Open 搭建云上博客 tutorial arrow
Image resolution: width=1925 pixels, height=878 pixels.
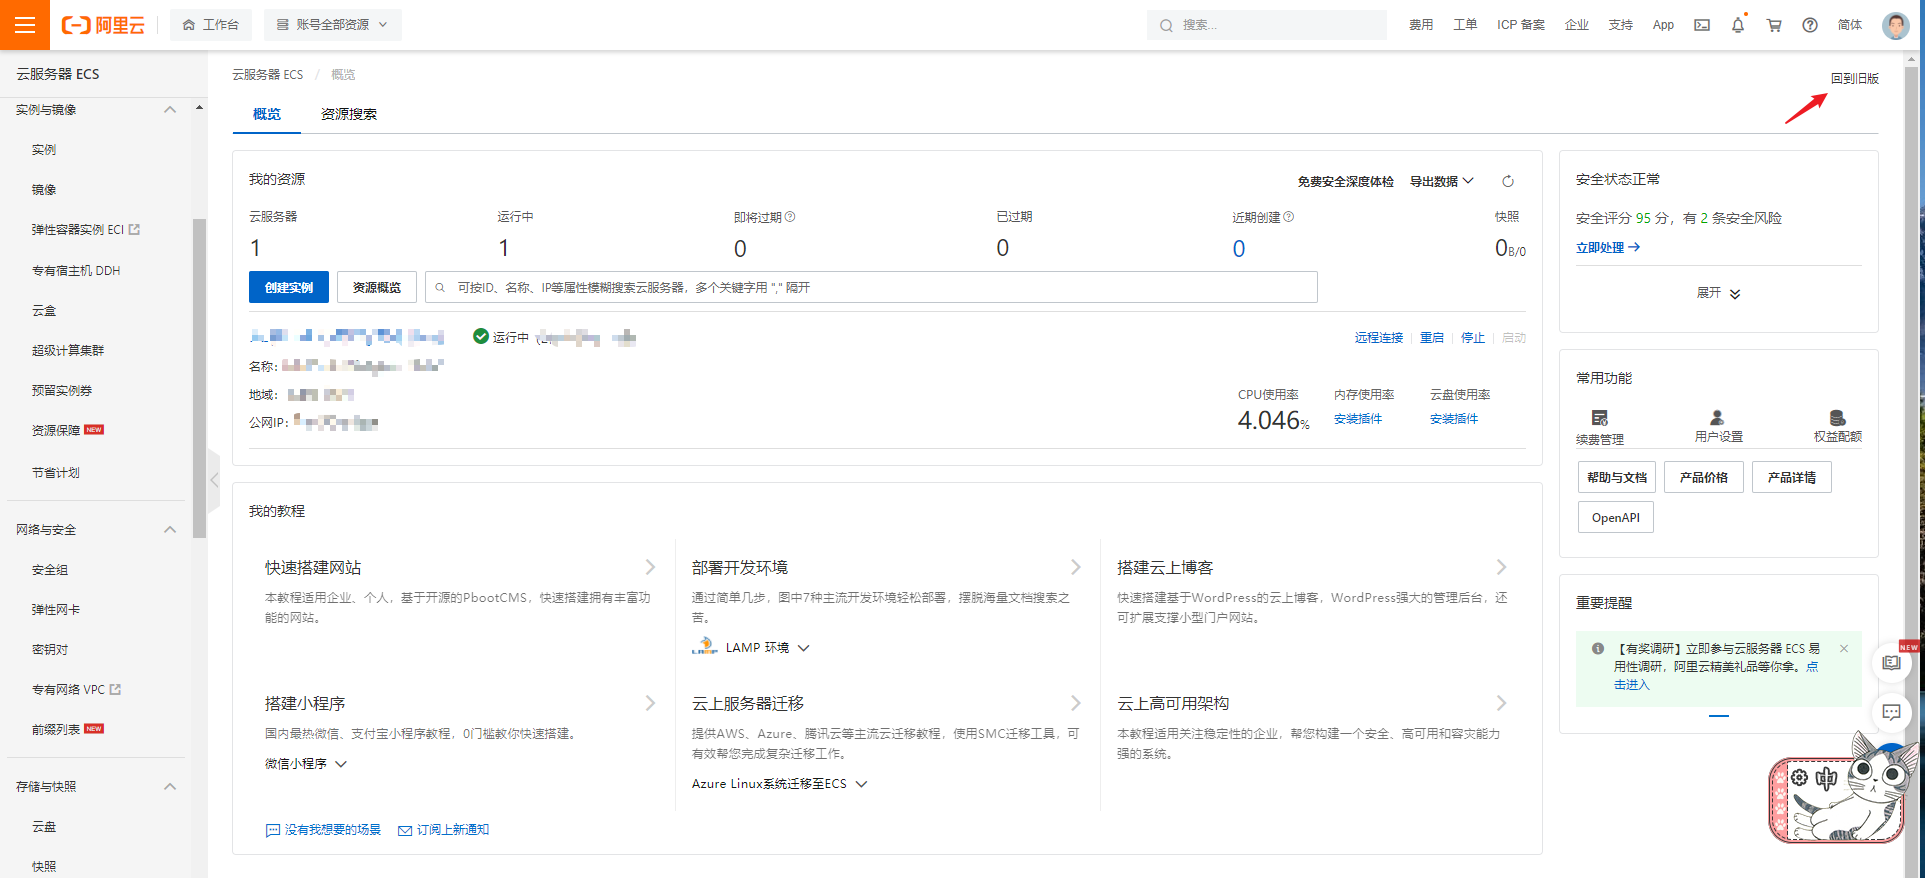point(1501,567)
